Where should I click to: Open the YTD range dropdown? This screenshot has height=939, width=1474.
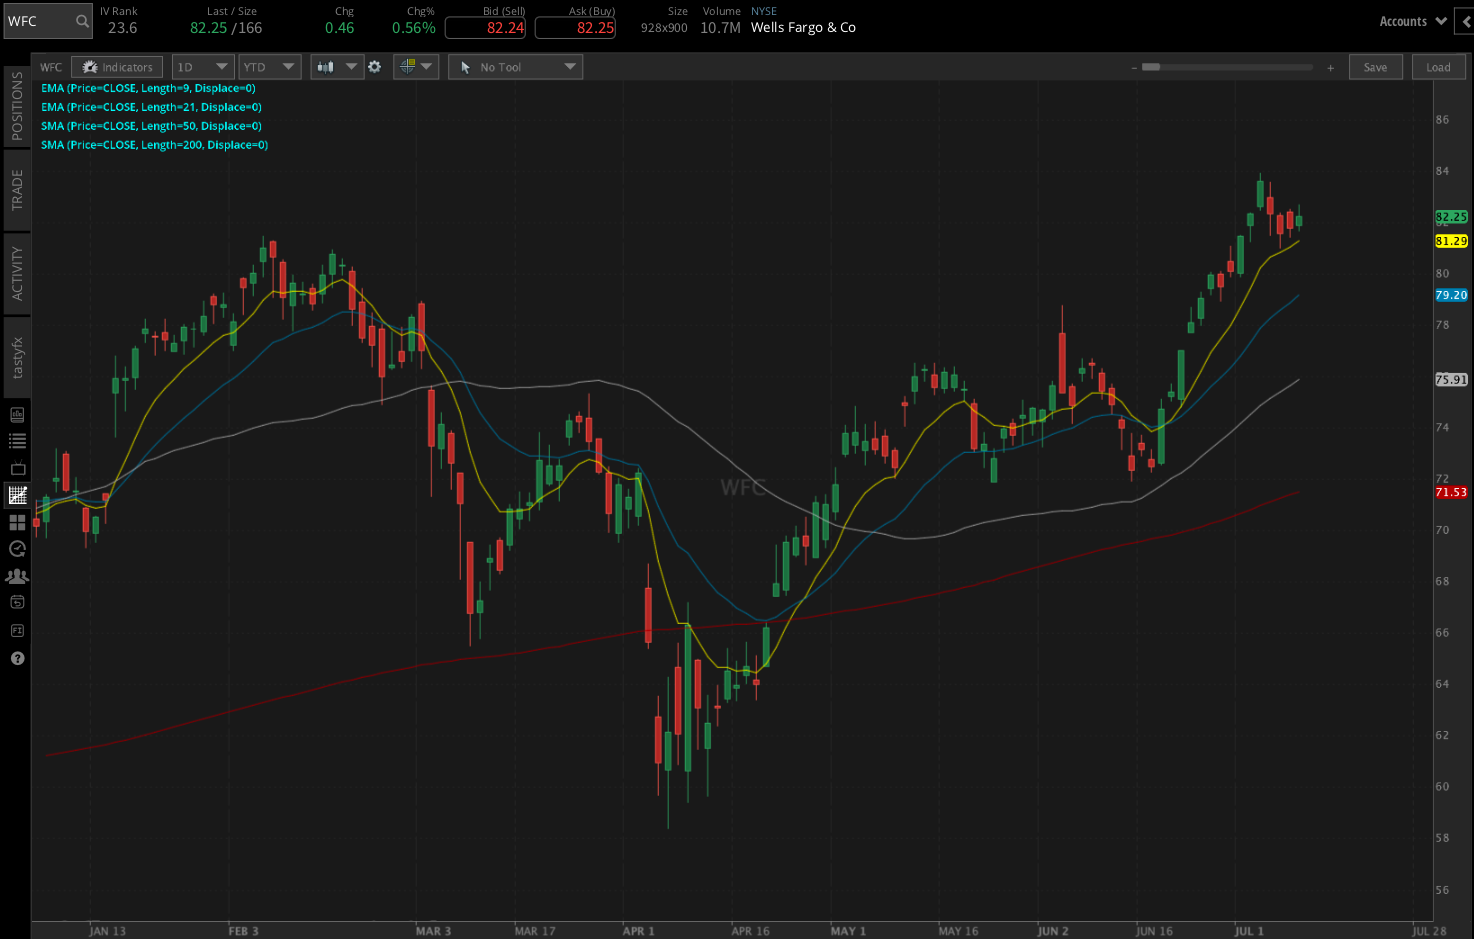tap(269, 67)
